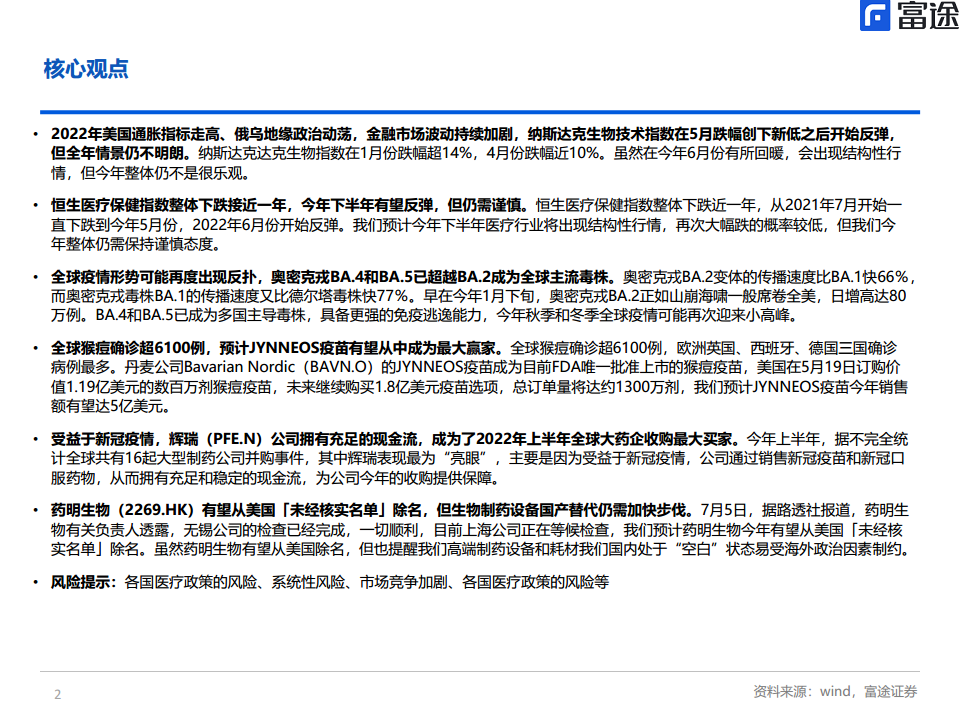Click the bold sentence starting 受益于新冠疫情

(395, 439)
